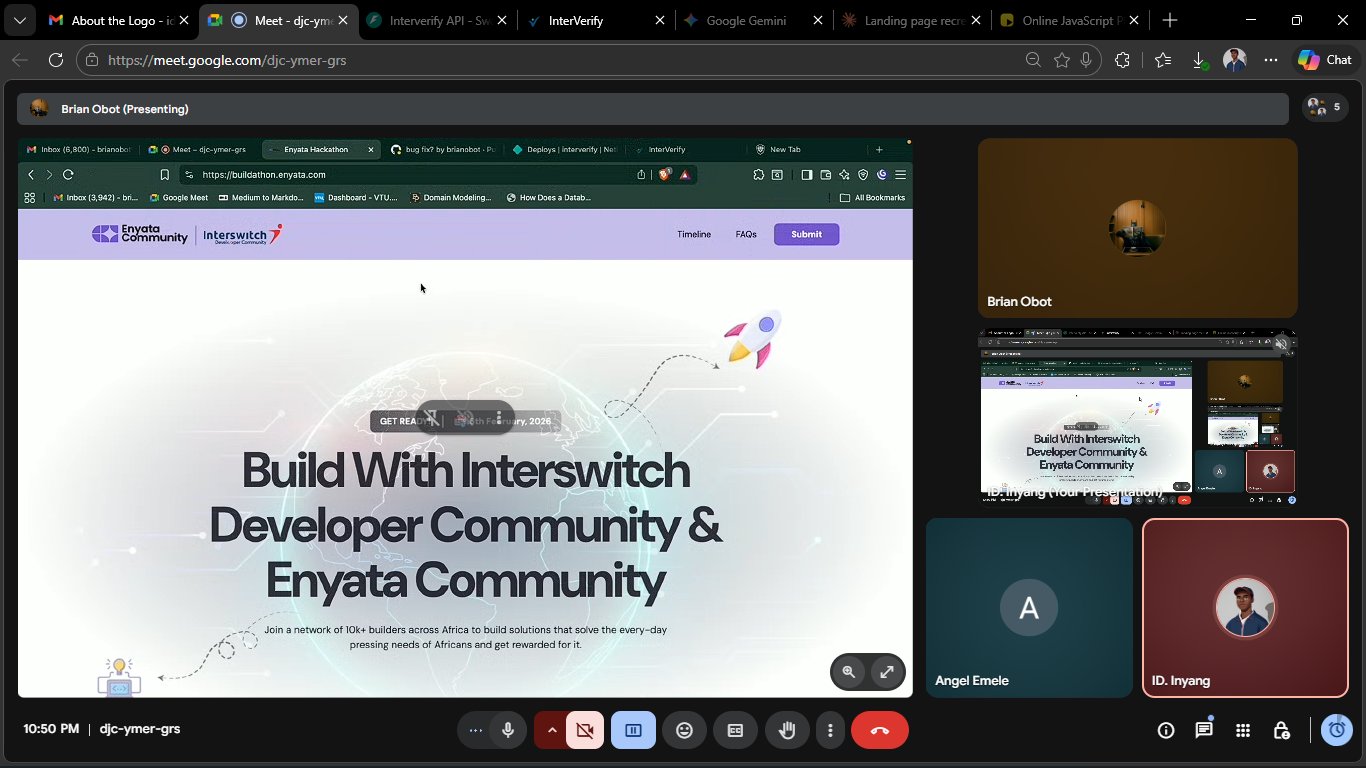The image size is (1366, 768).
Task: Select Angel Emele's participant tile
Action: coord(1029,607)
